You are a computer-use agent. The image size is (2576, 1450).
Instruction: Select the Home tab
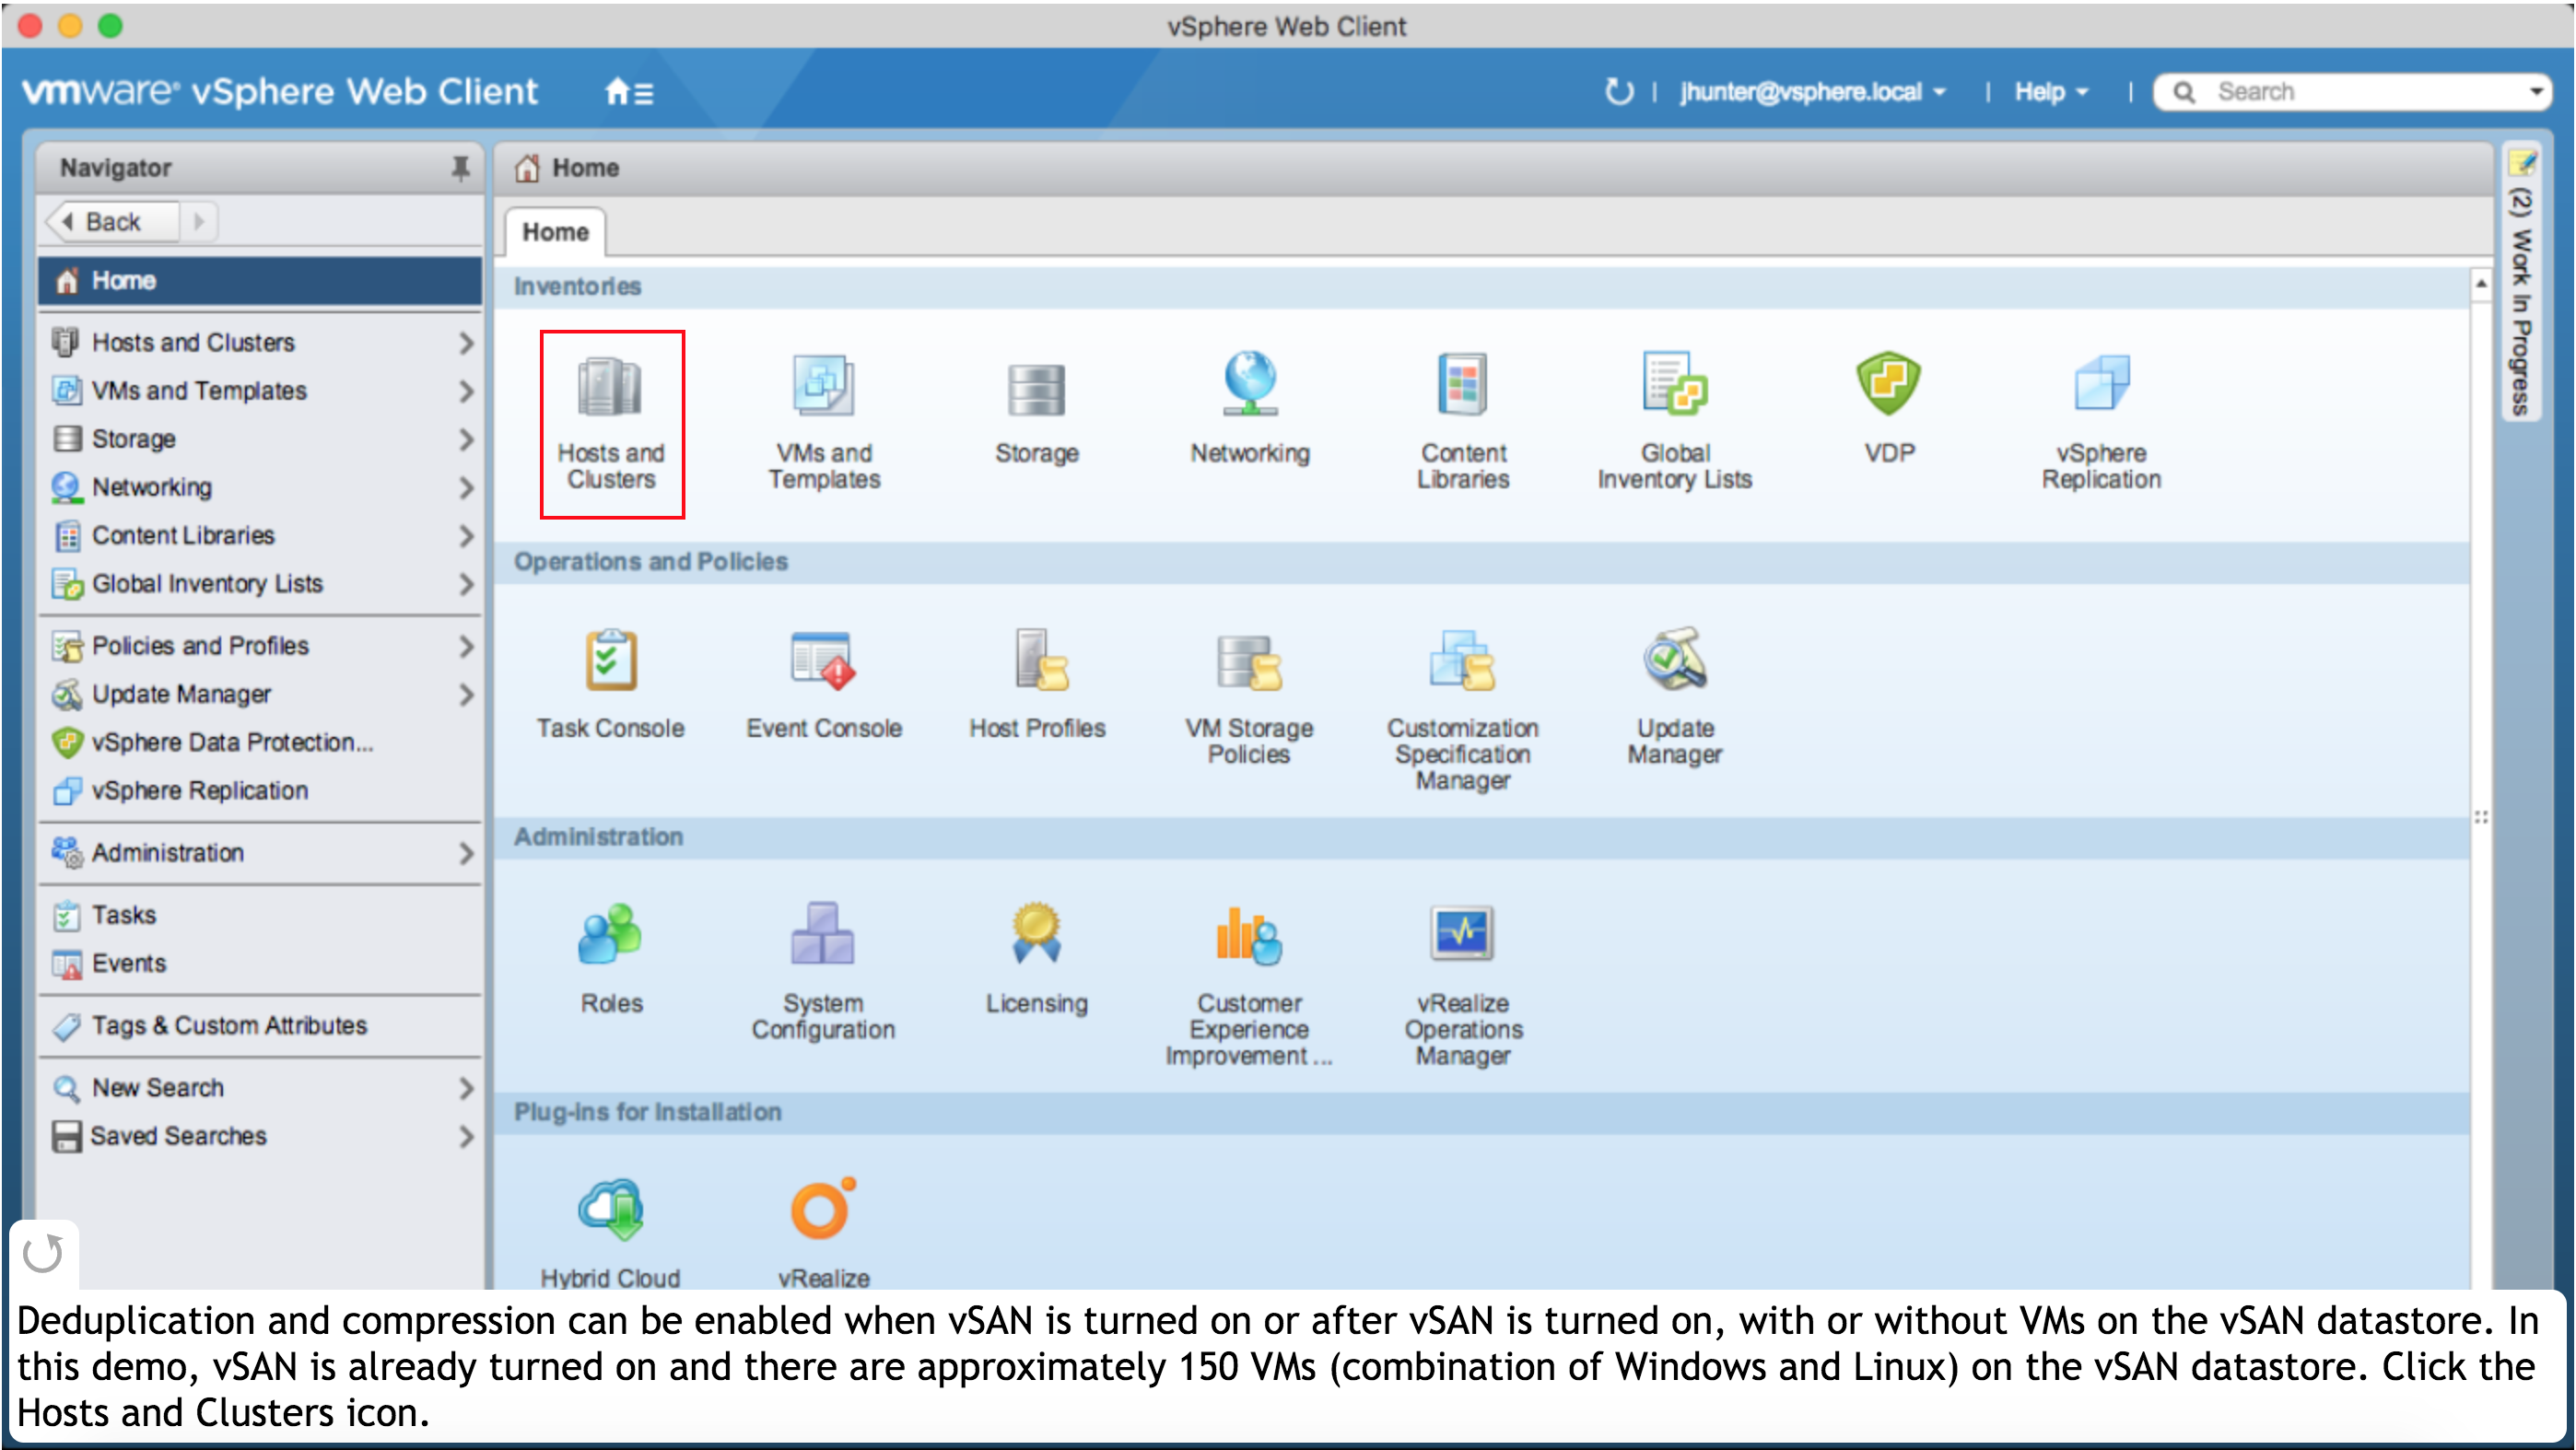(555, 232)
